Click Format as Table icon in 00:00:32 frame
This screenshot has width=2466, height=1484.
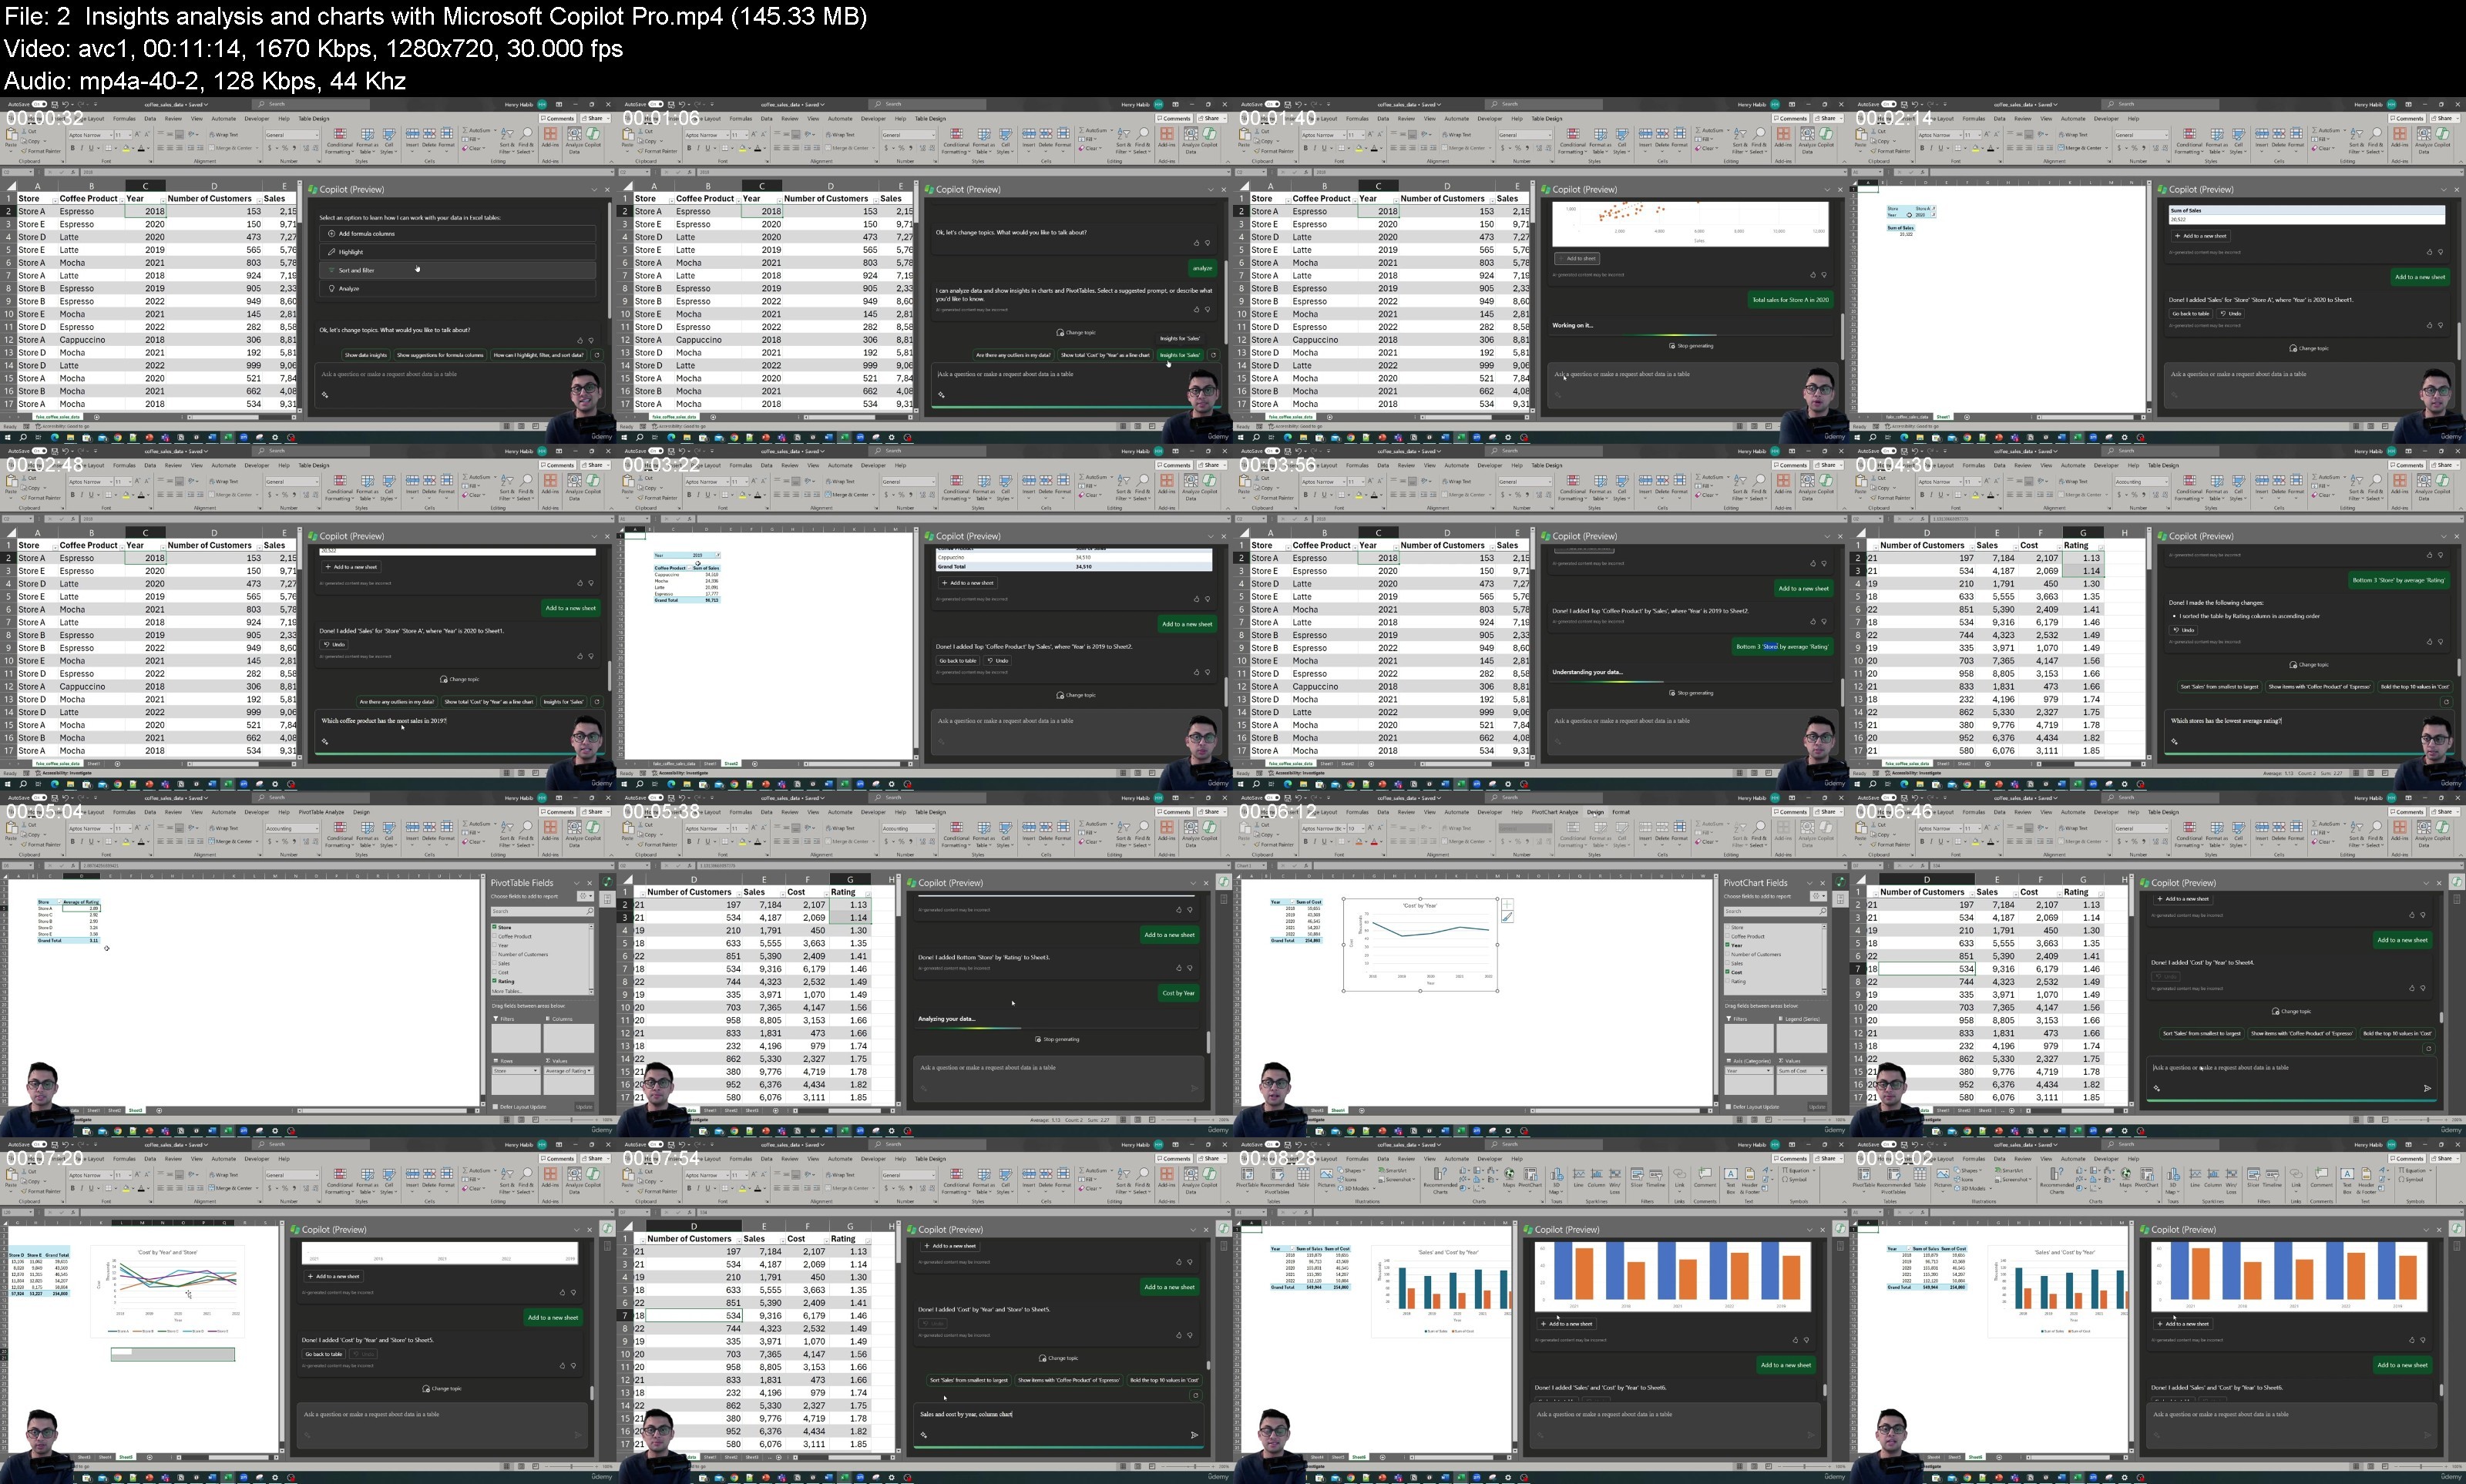point(367,134)
